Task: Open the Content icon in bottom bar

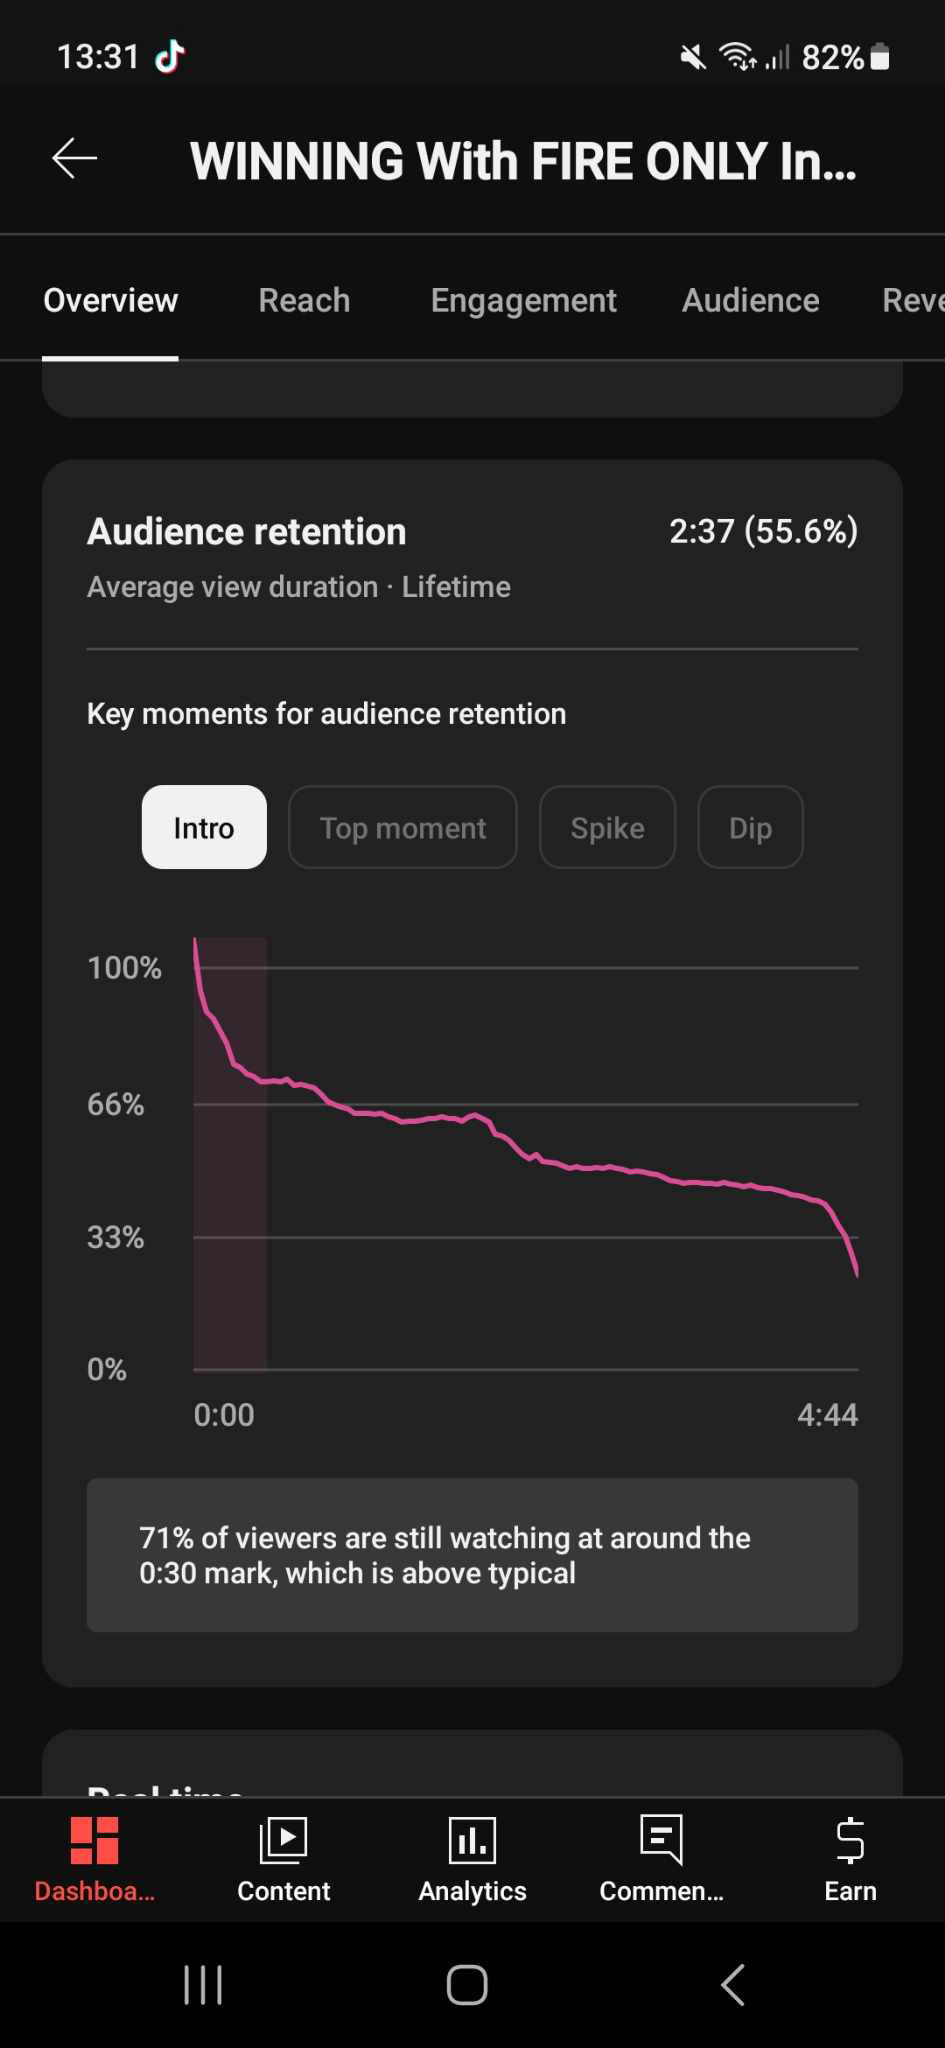Action: click(x=283, y=1841)
